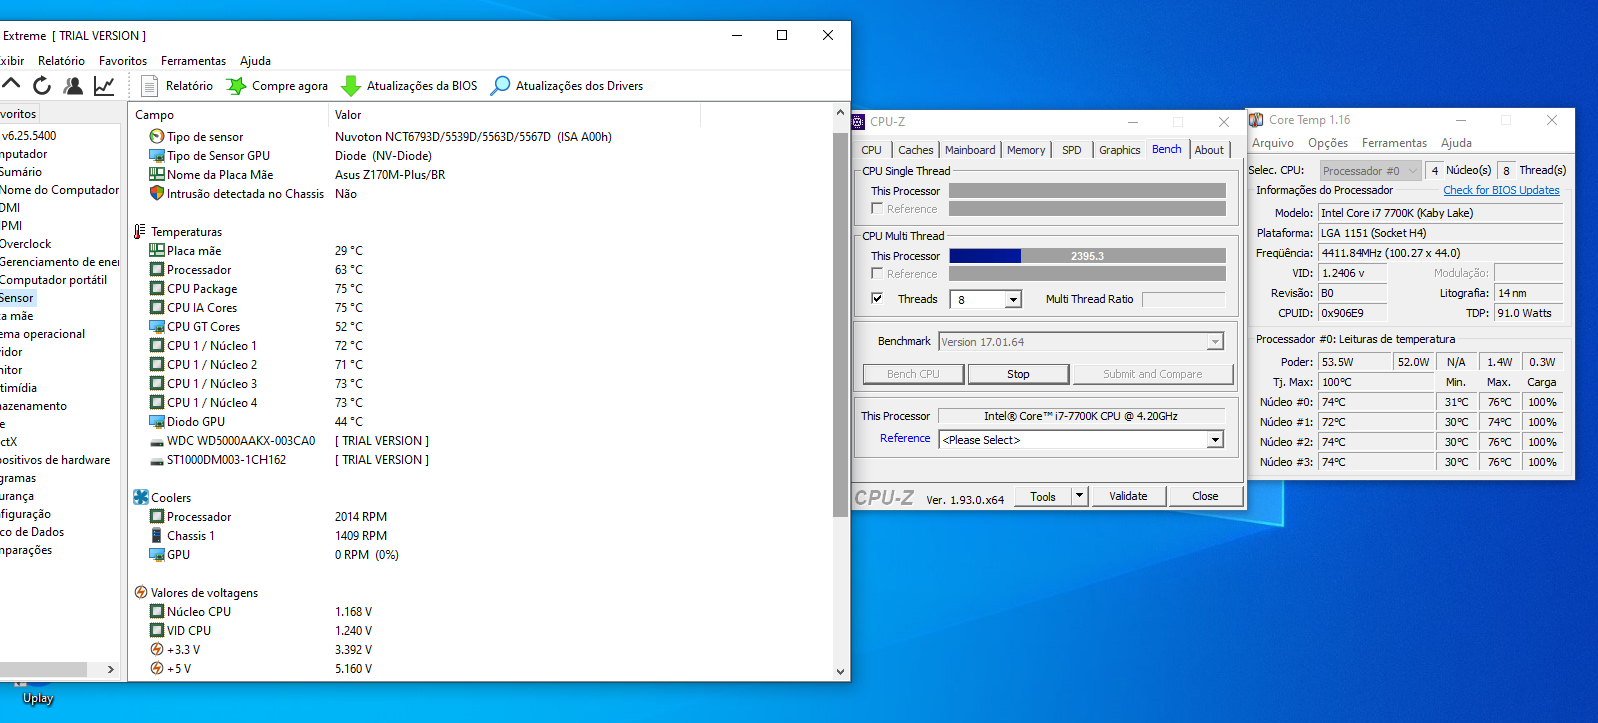
Task: Click the ST1000DM003 drive icon
Action: pos(157,460)
